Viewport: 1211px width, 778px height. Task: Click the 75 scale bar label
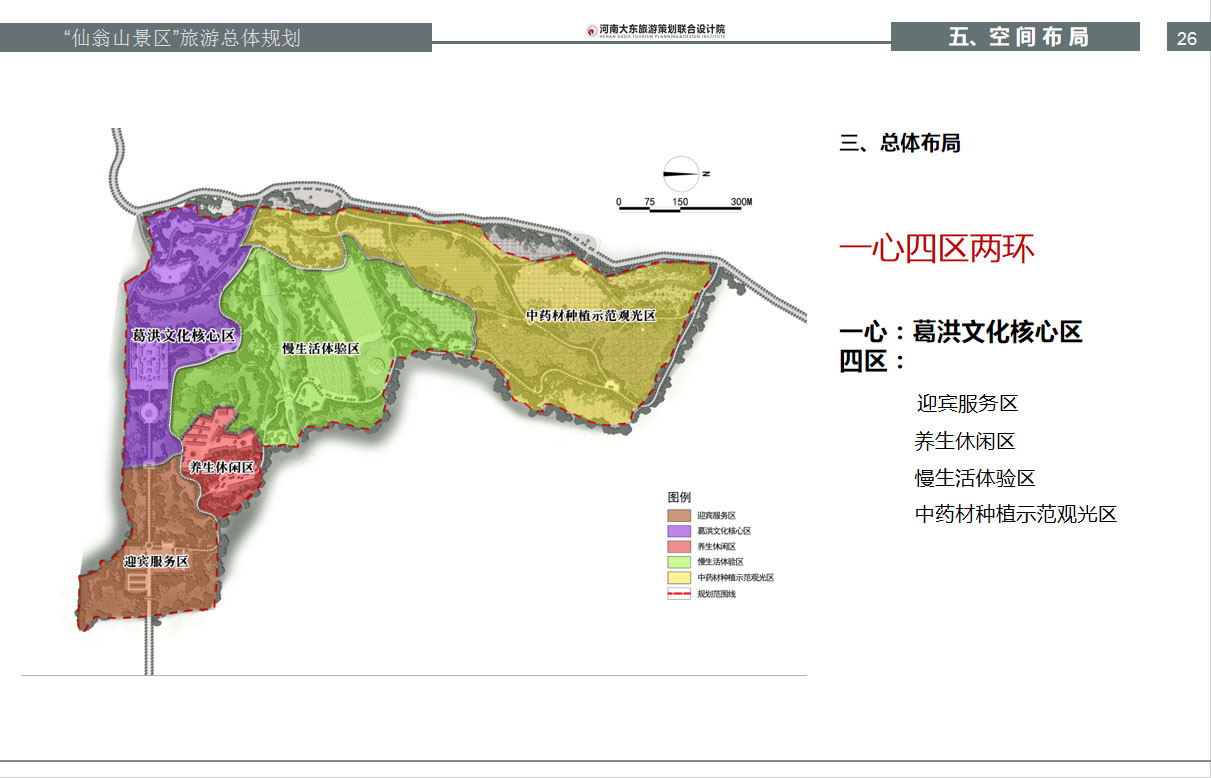pos(650,202)
